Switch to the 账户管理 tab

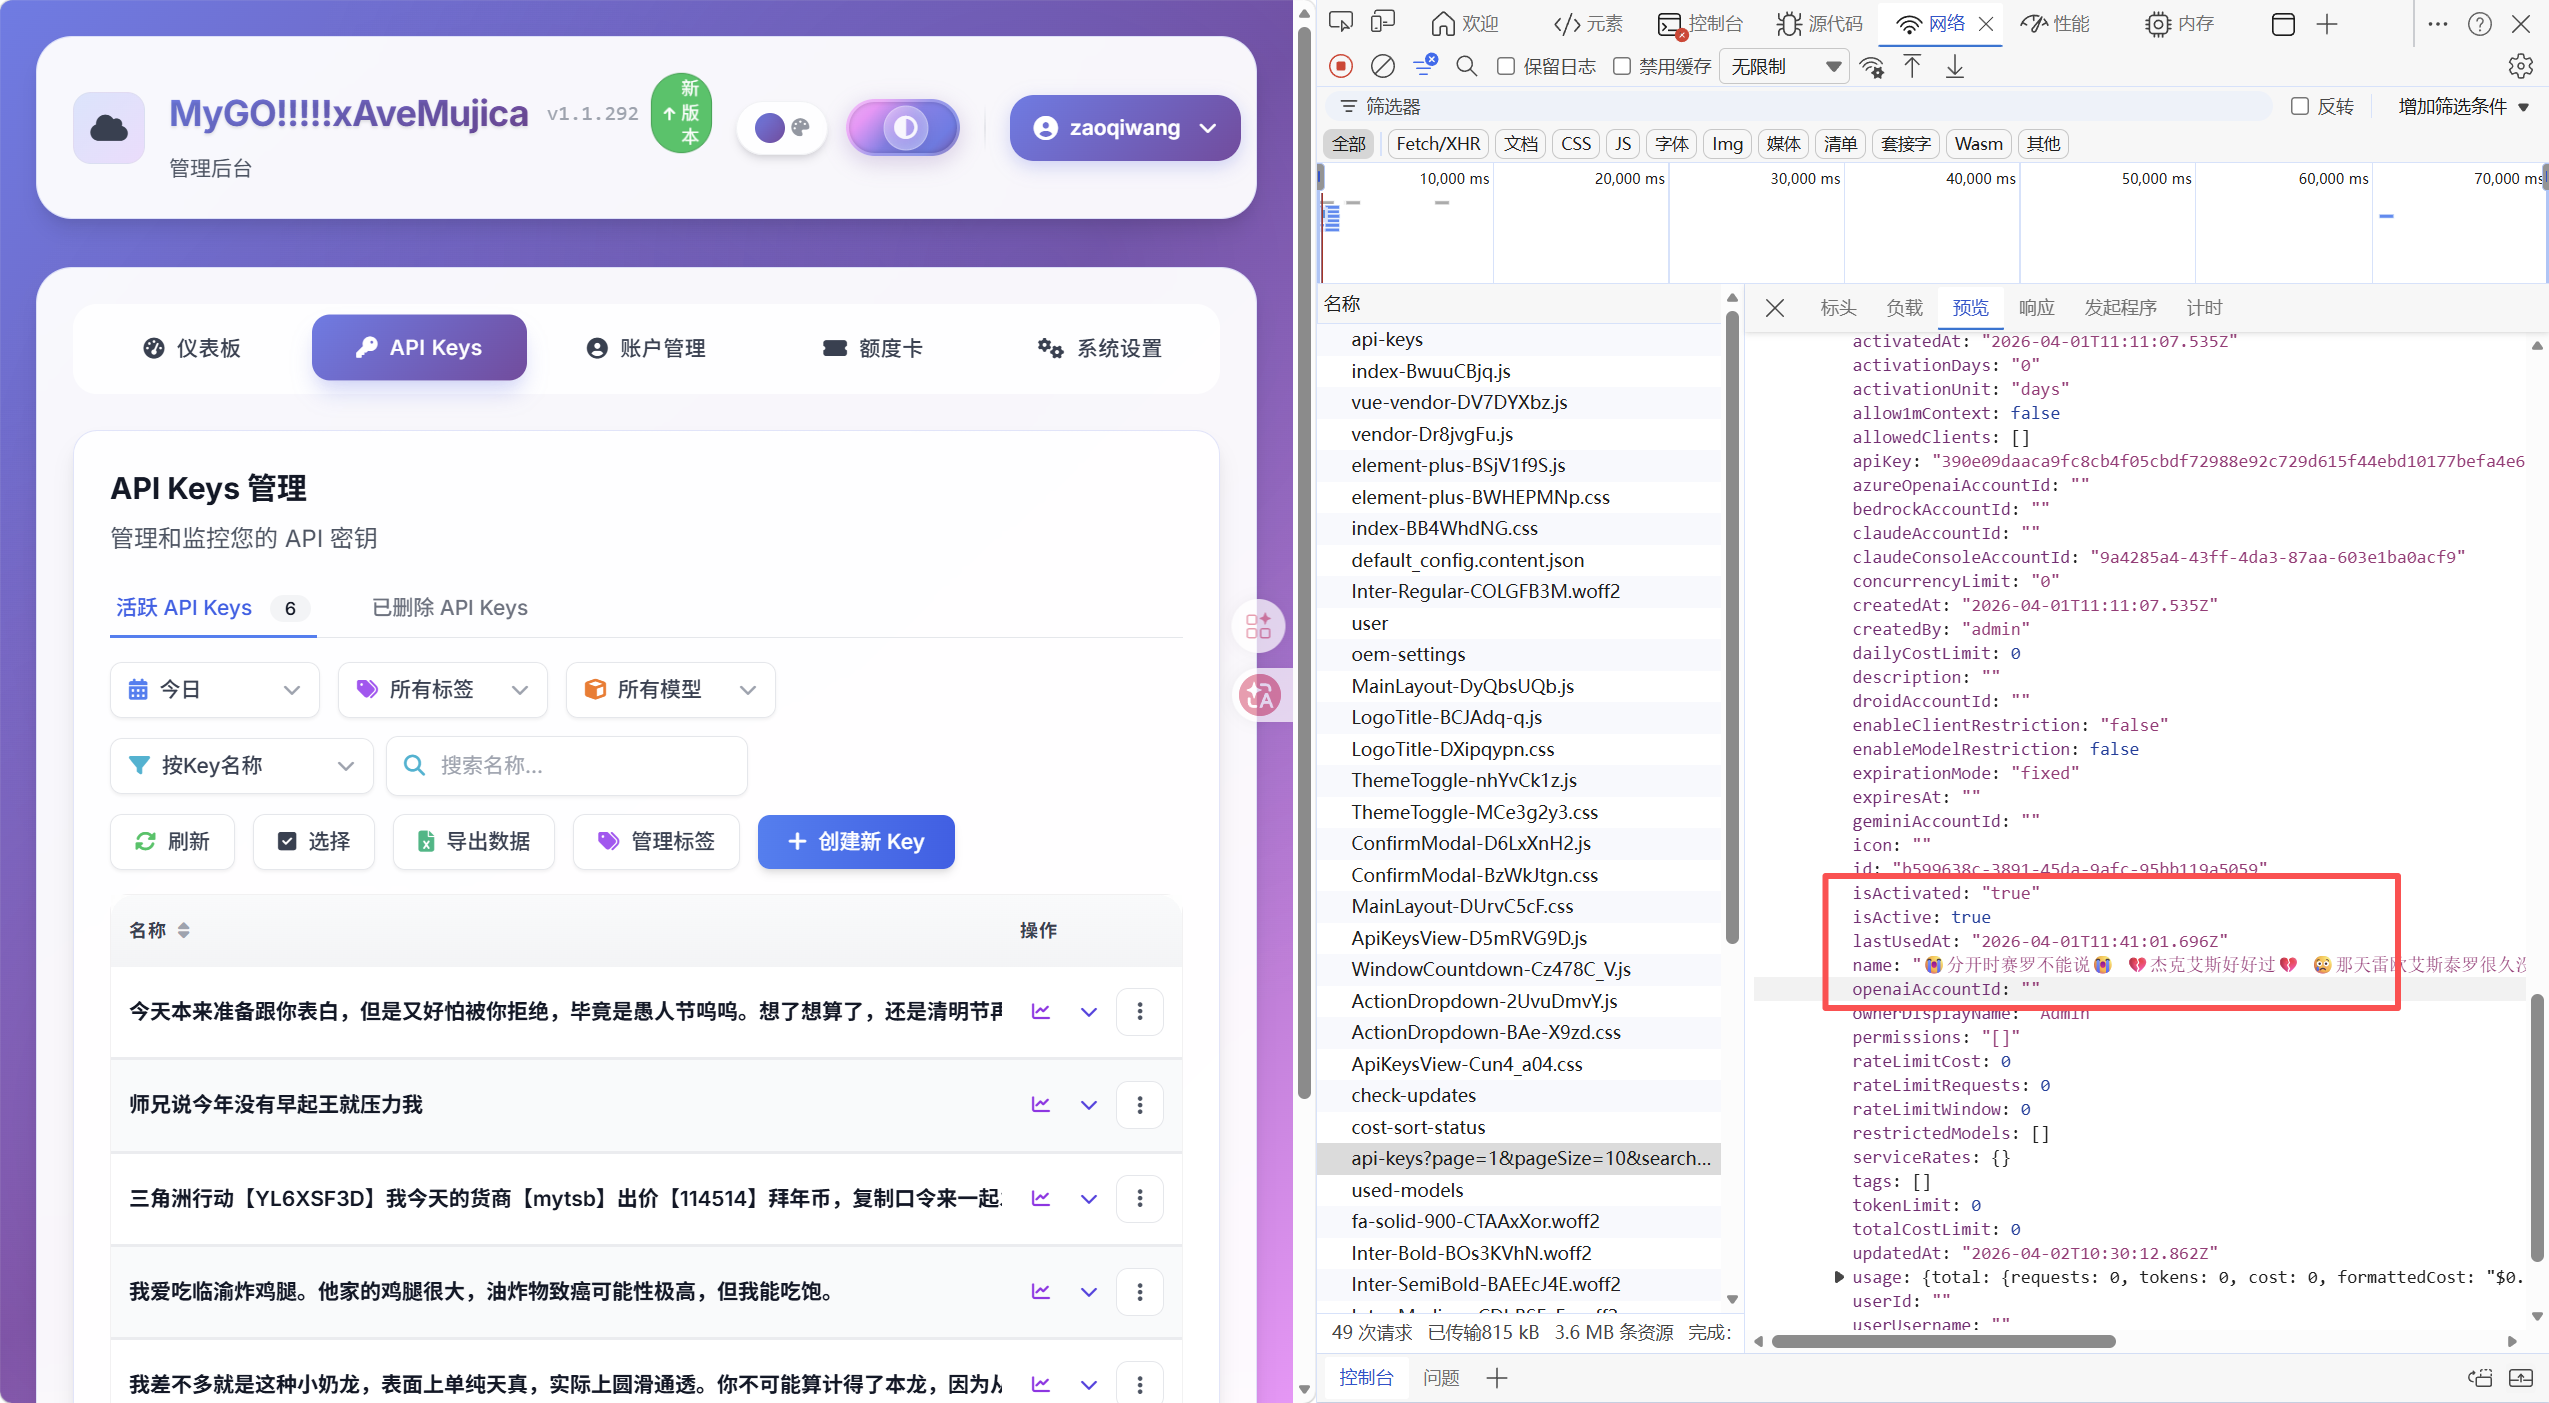pos(646,348)
